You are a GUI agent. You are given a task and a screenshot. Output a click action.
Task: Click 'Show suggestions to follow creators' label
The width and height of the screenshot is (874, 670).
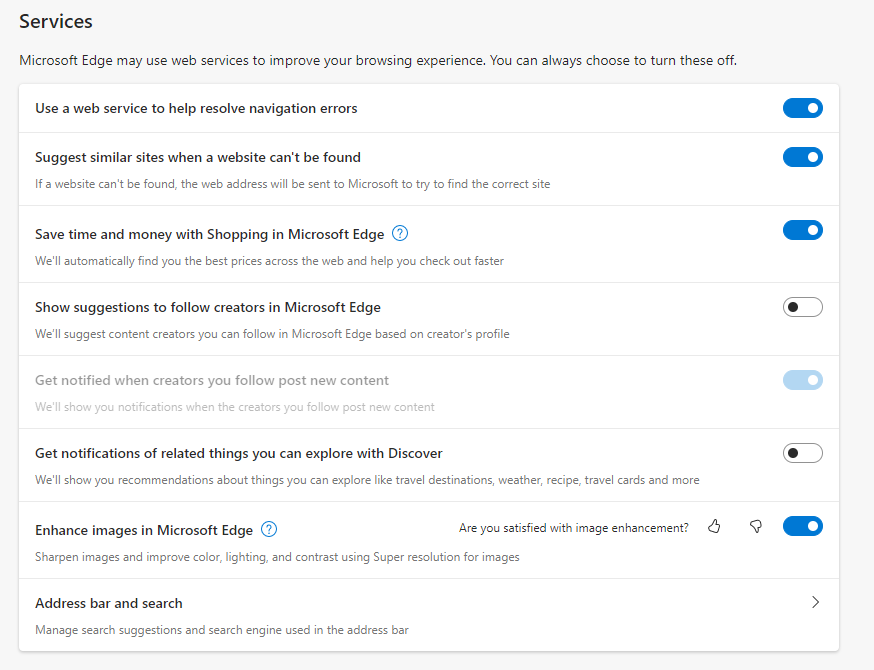(208, 307)
